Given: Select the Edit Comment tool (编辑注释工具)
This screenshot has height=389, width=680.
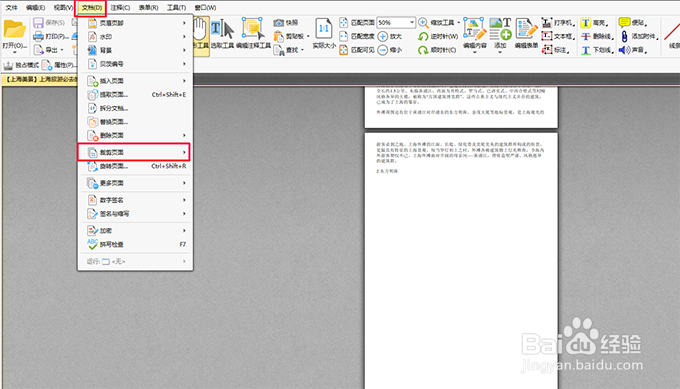Looking at the screenshot, I should 253,29.
